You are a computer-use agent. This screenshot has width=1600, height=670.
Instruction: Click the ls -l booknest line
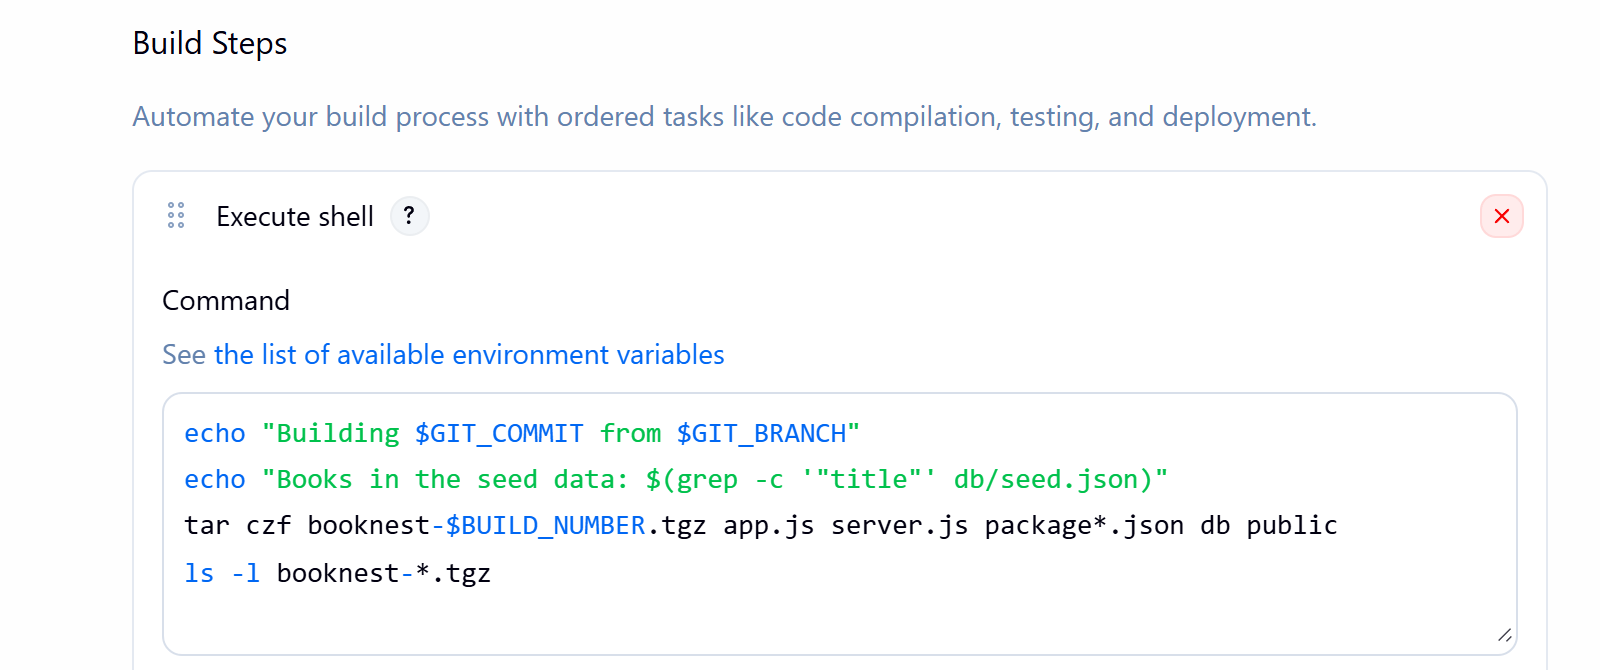(338, 573)
